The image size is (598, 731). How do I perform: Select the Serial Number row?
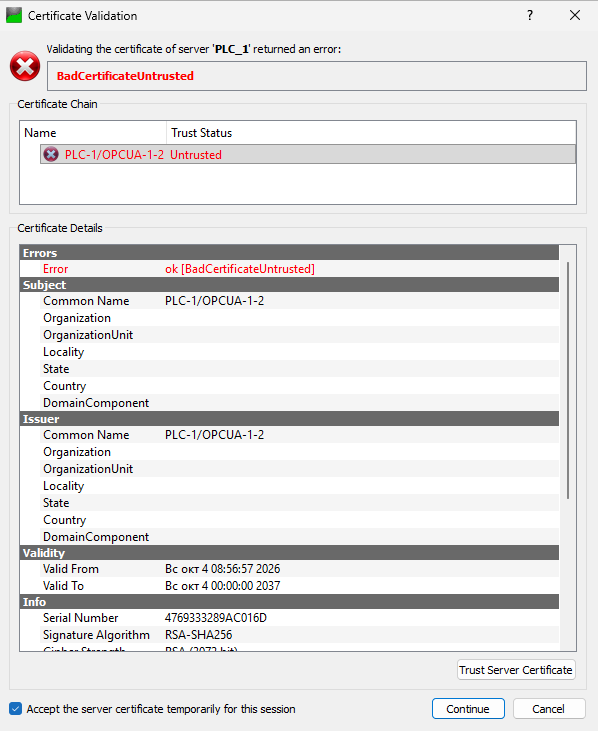289,618
